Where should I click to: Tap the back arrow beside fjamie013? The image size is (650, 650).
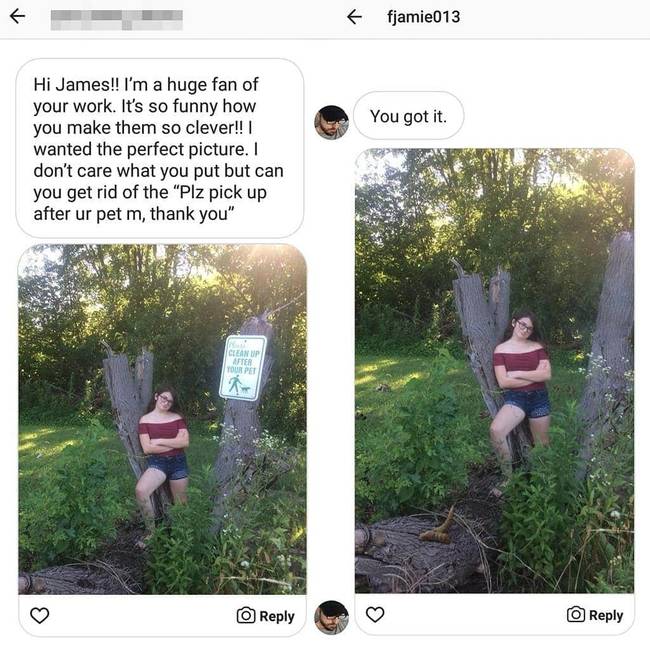(354, 17)
